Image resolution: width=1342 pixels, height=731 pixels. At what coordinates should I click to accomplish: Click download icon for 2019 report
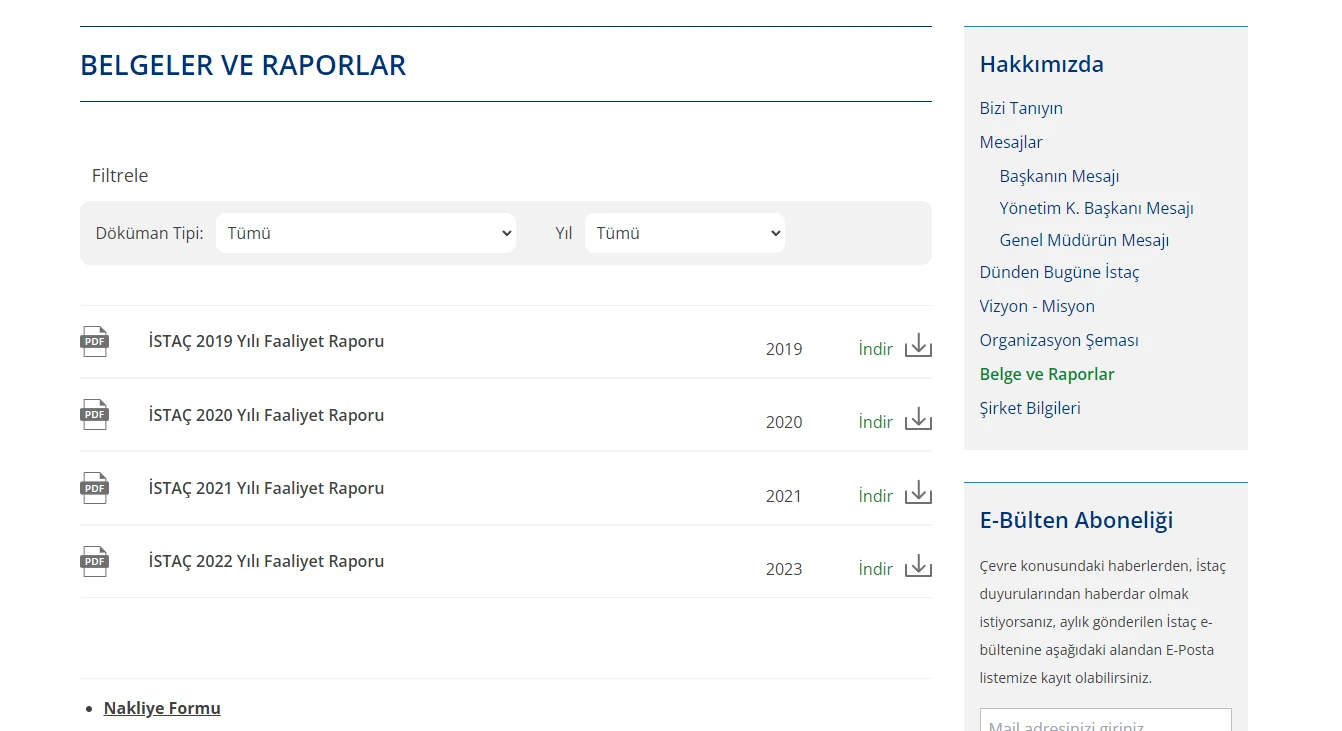click(x=918, y=346)
